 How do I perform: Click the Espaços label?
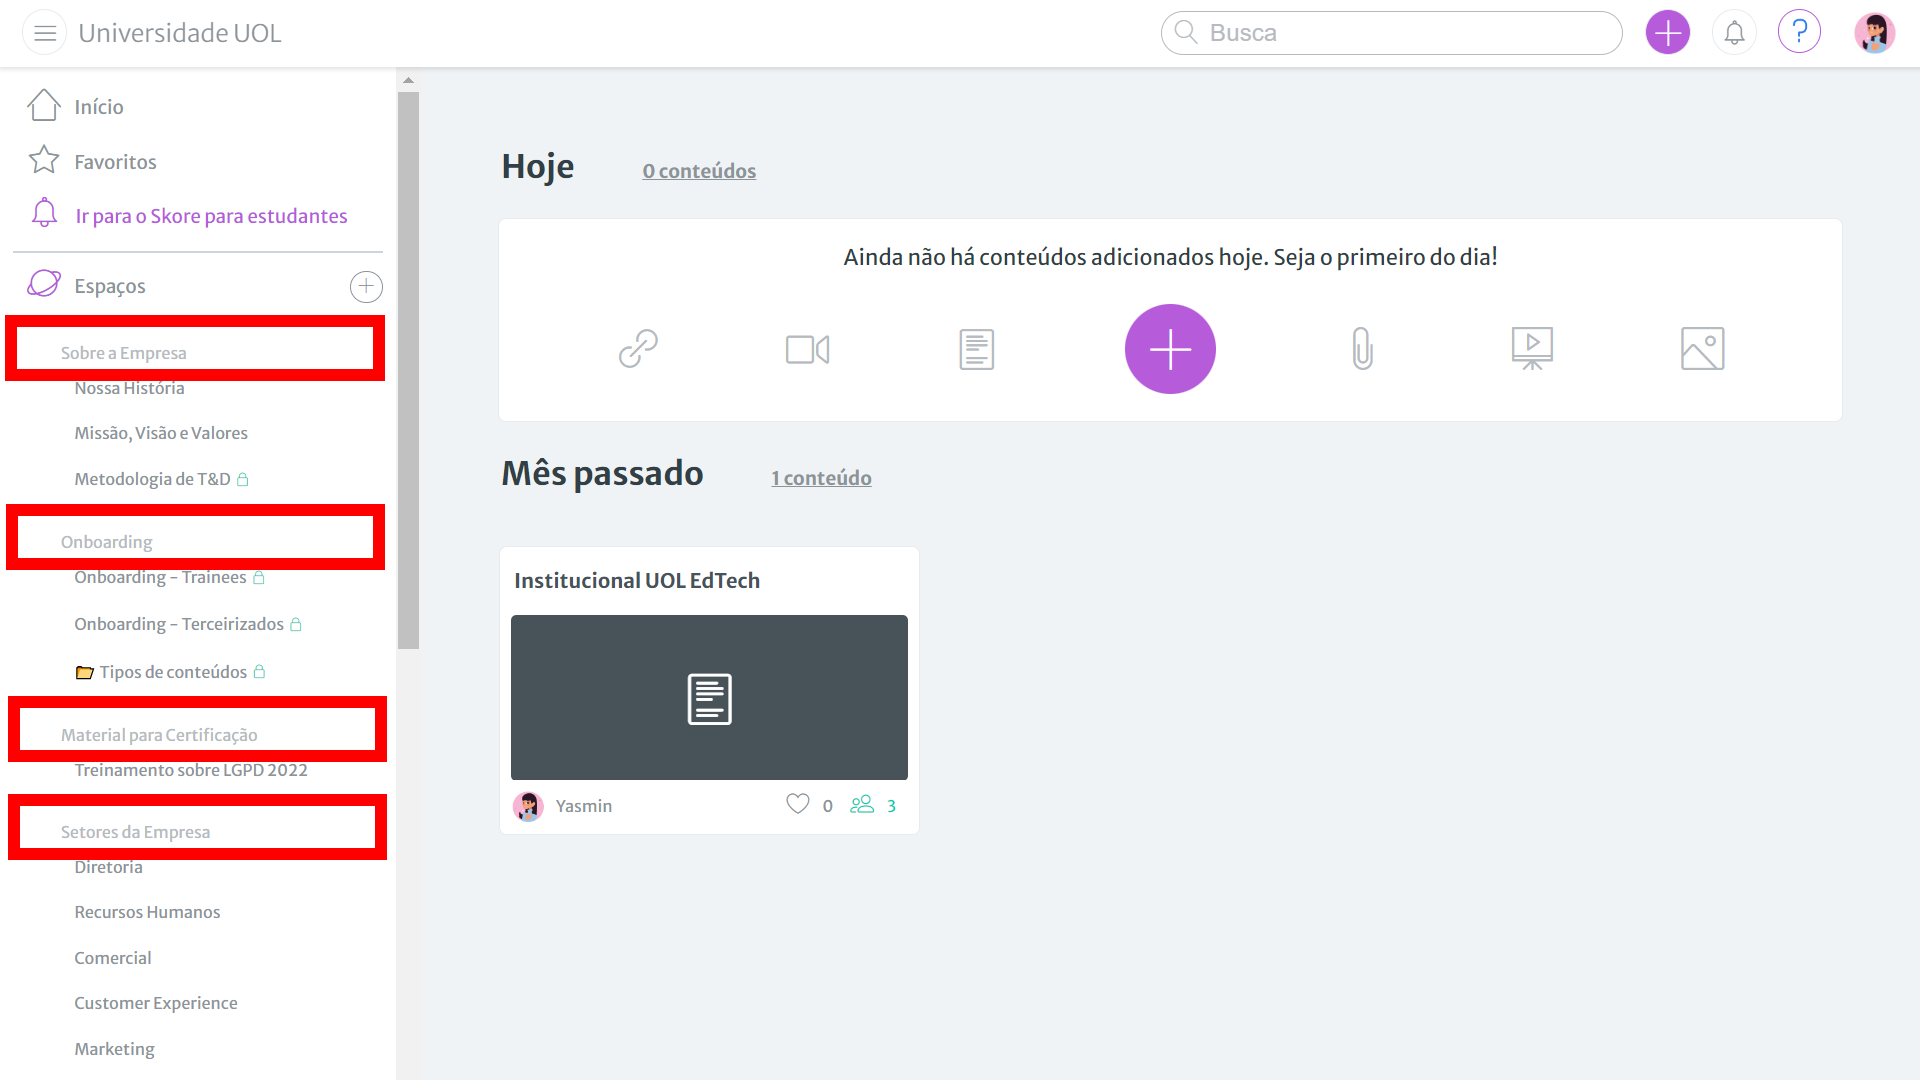tap(110, 286)
